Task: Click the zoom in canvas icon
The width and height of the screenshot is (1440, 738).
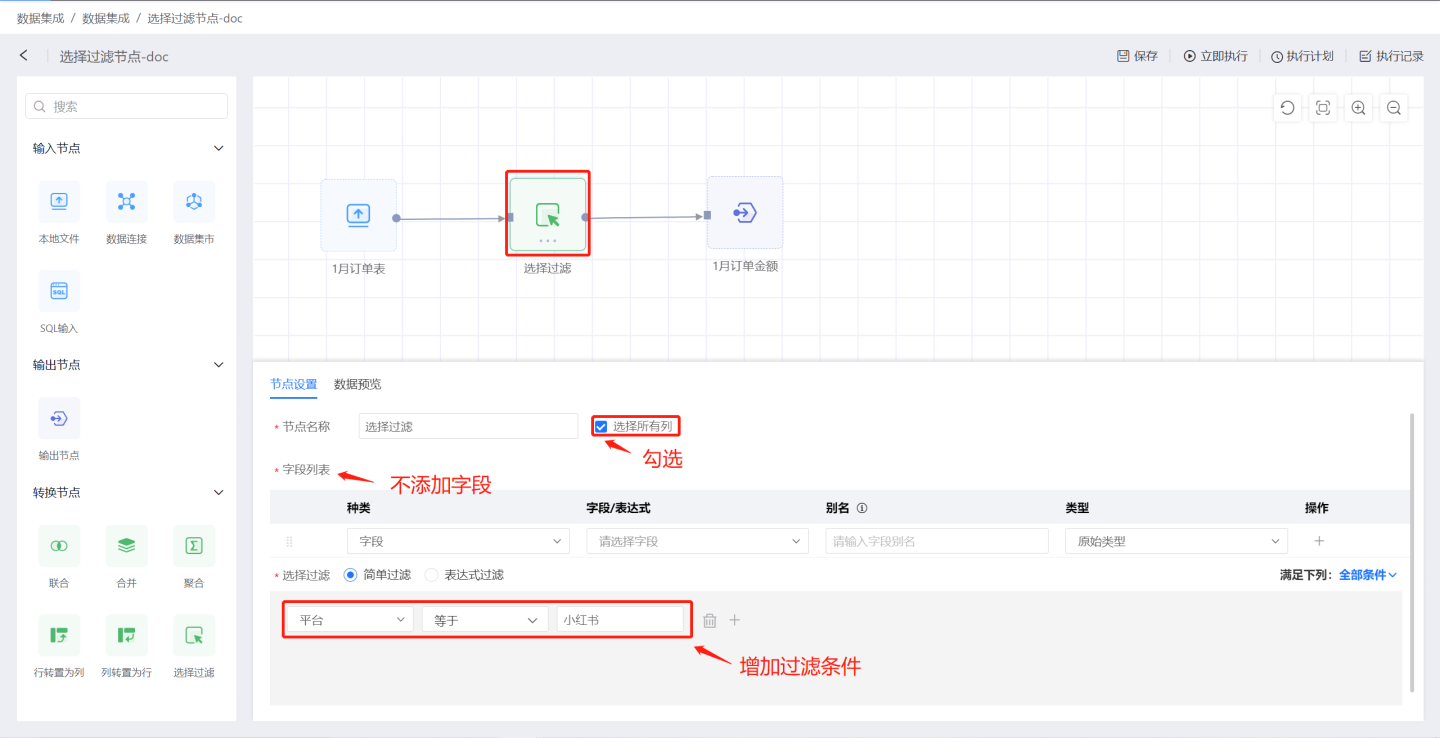Action: [1358, 108]
